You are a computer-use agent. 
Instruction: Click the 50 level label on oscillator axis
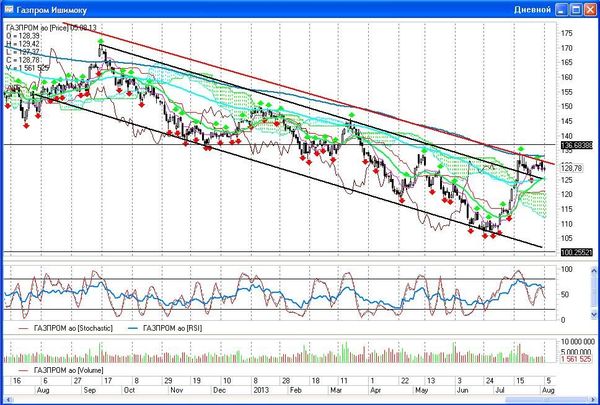click(x=565, y=294)
